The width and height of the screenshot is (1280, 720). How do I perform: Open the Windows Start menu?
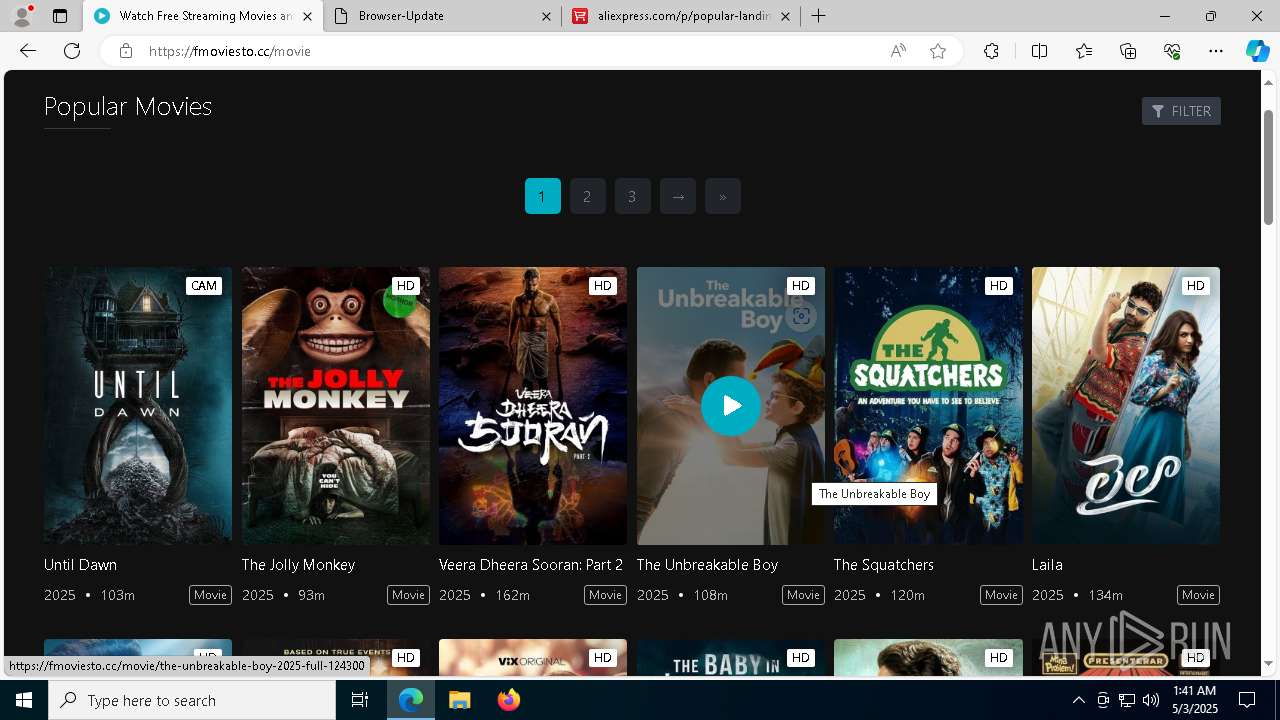pos(24,700)
